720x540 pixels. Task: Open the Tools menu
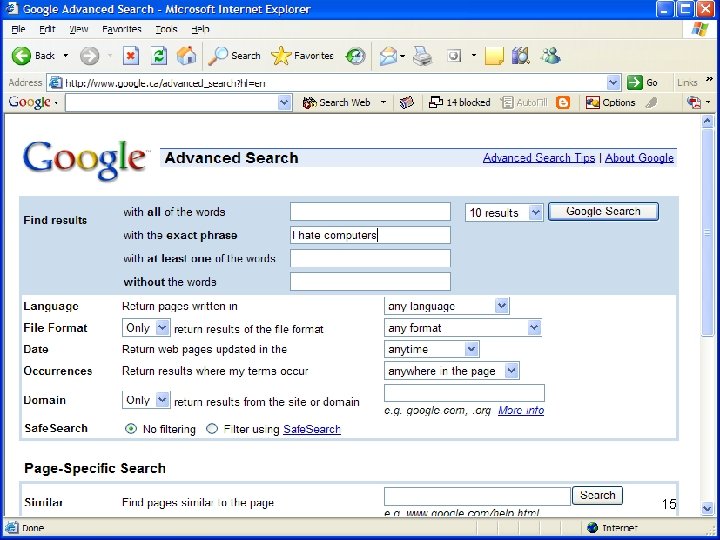click(x=166, y=29)
